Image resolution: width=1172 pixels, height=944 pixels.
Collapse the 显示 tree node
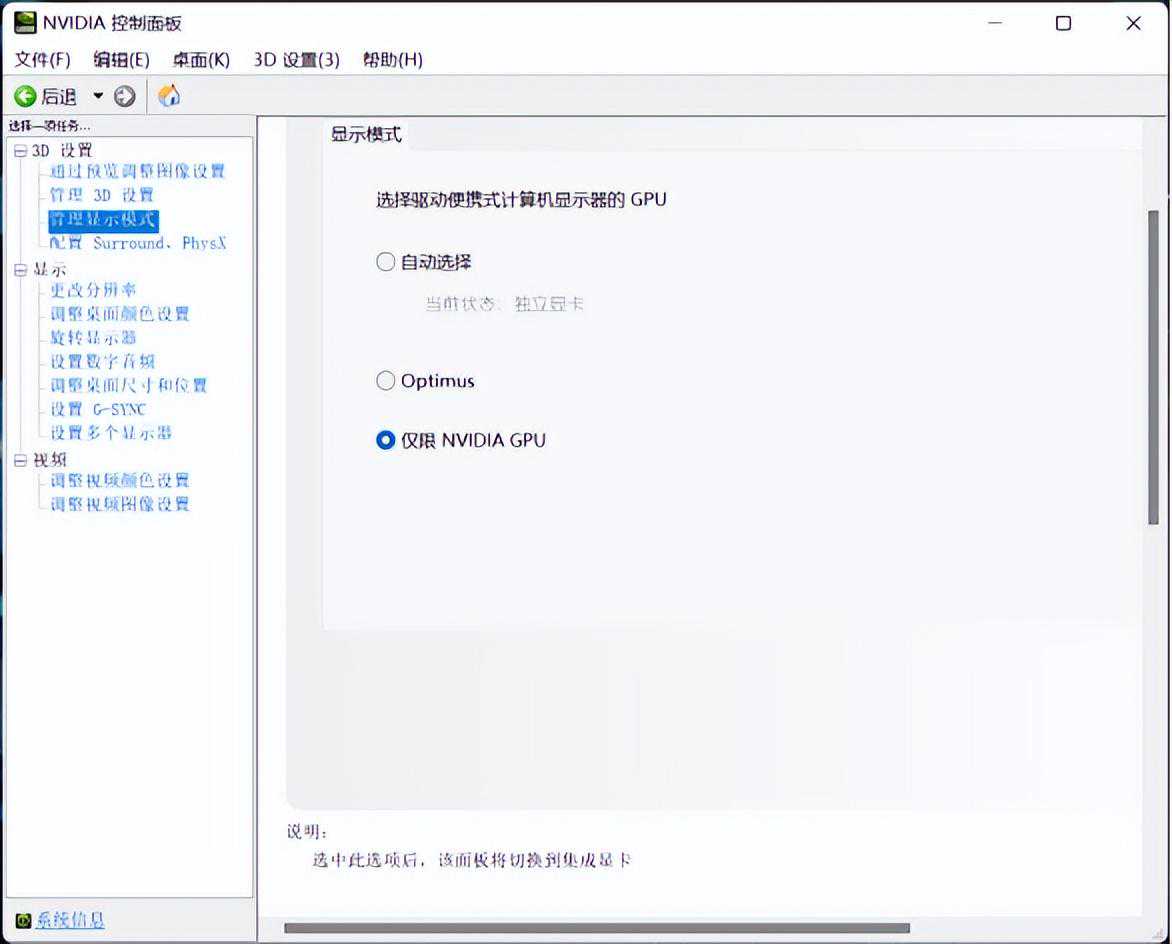(21, 270)
